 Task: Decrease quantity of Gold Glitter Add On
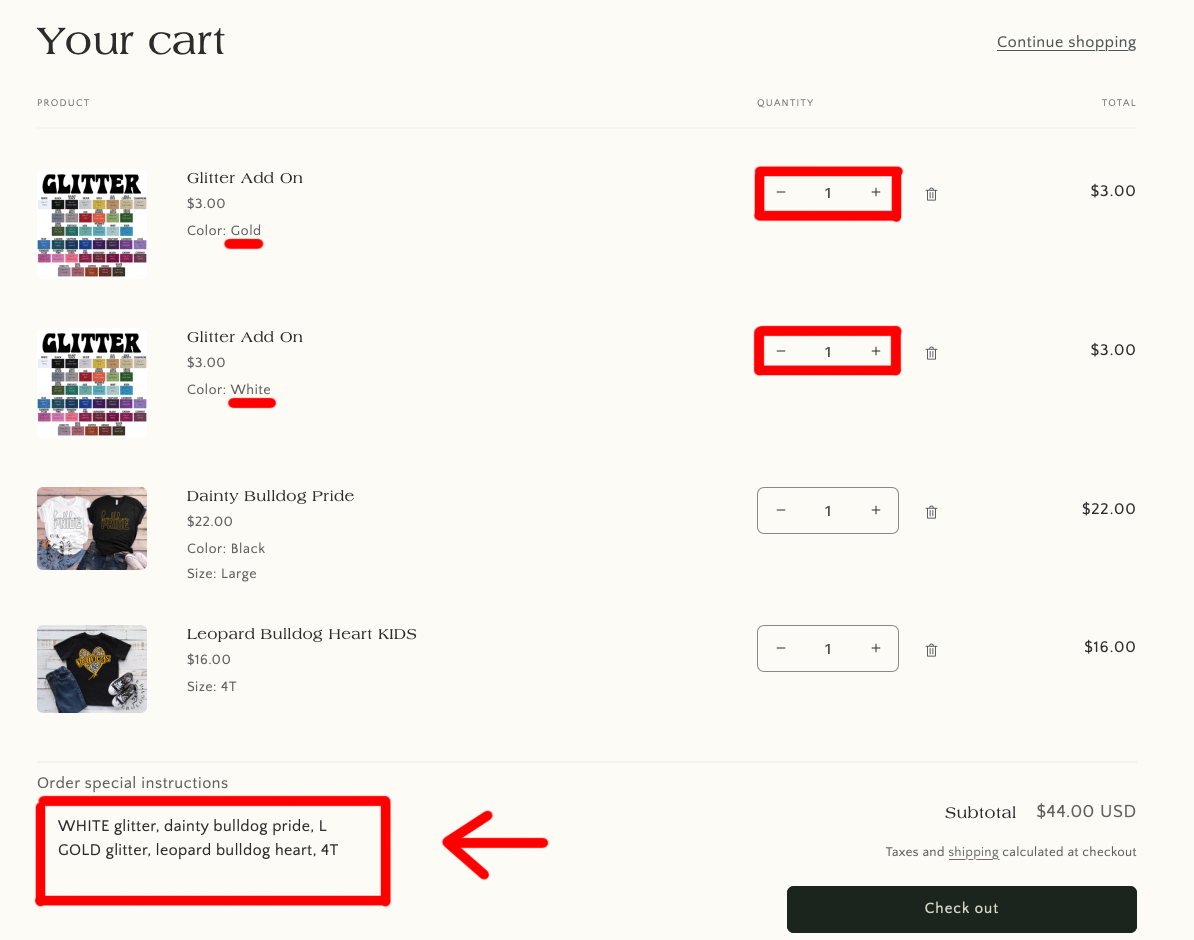click(781, 193)
